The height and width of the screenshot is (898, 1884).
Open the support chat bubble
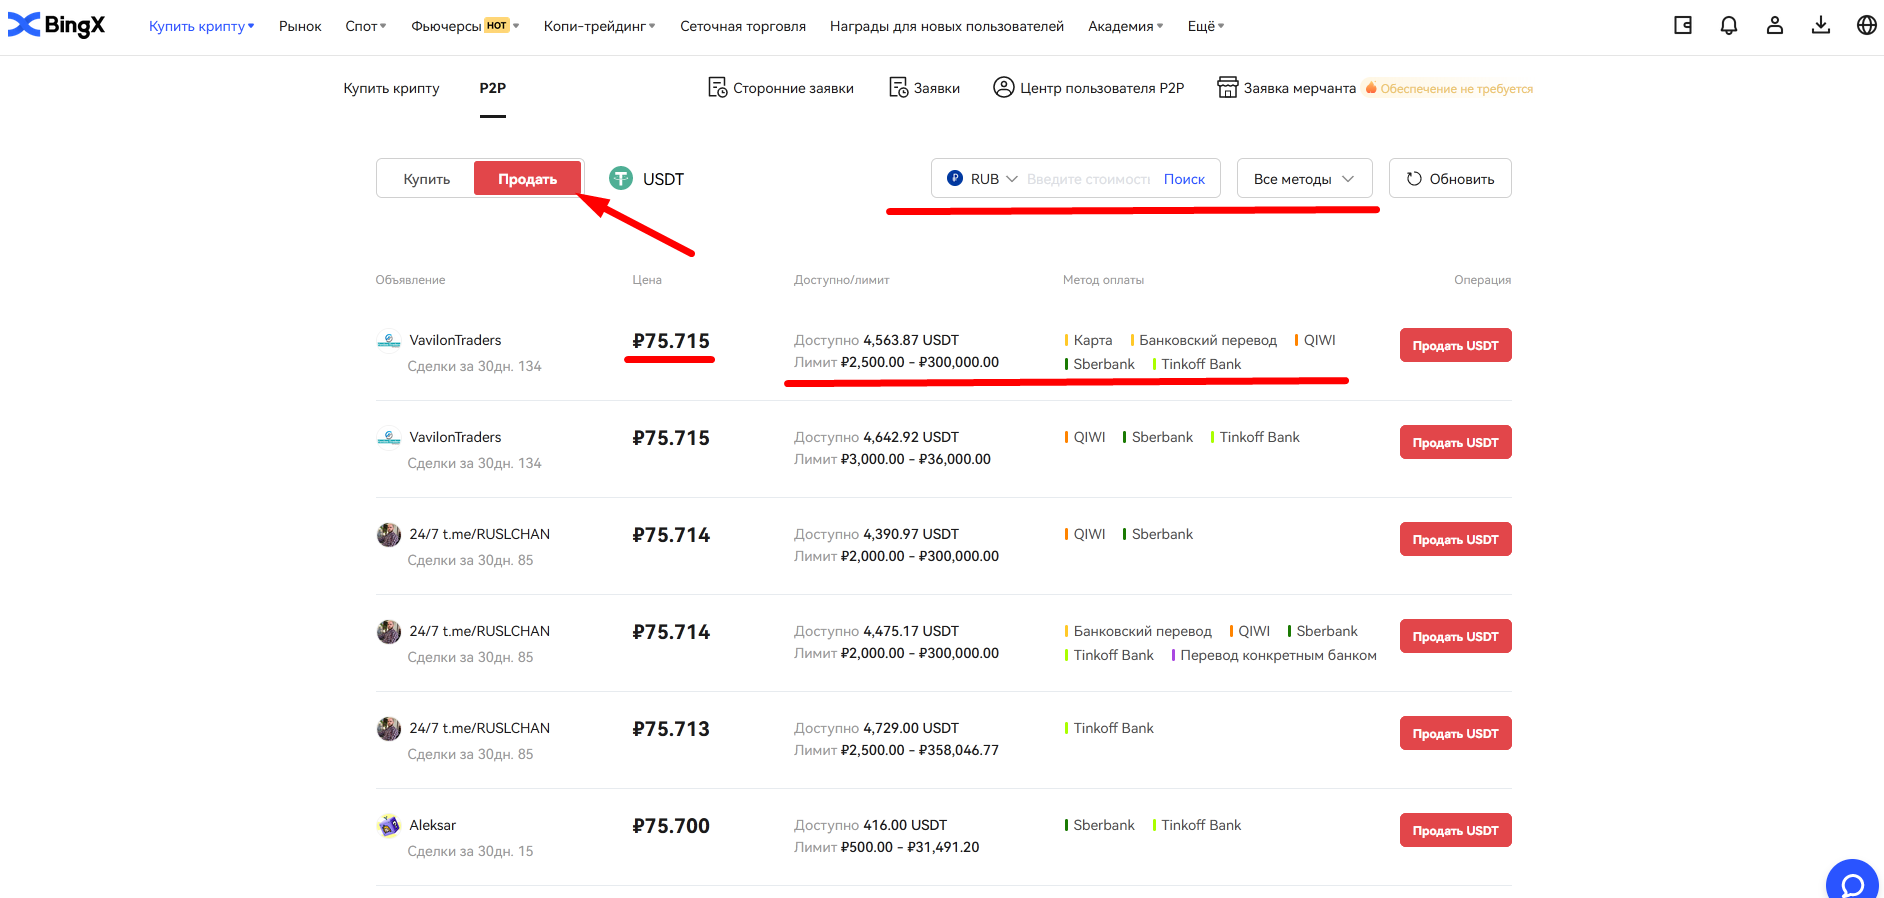[1852, 880]
